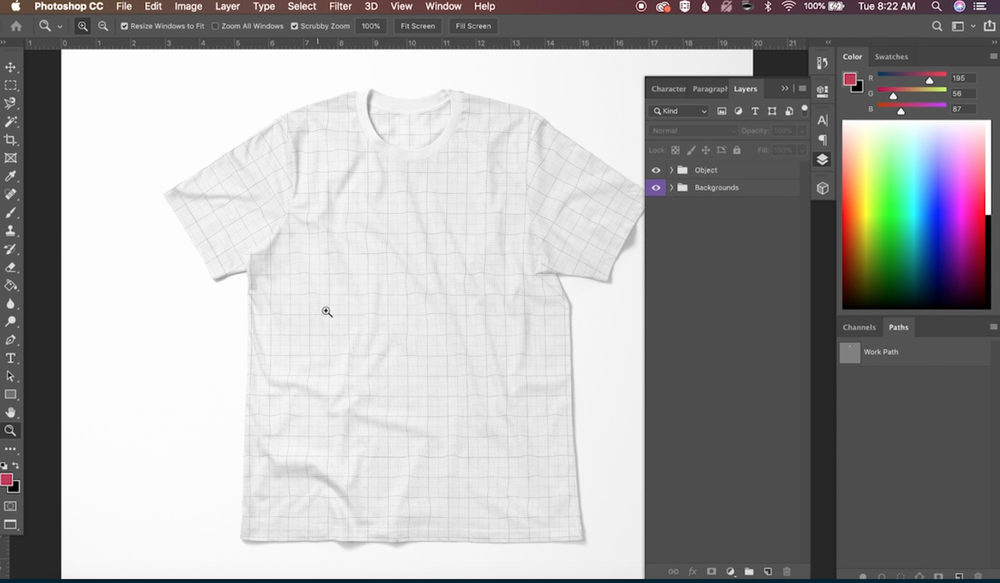Create new adjustment layer icon
Viewport: 1000px width, 583px height.
click(730, 572)
